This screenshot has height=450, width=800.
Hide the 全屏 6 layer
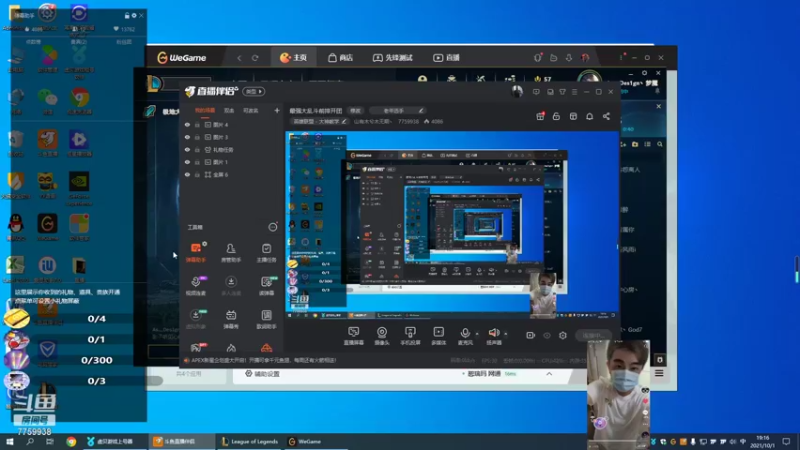(187, 174)
